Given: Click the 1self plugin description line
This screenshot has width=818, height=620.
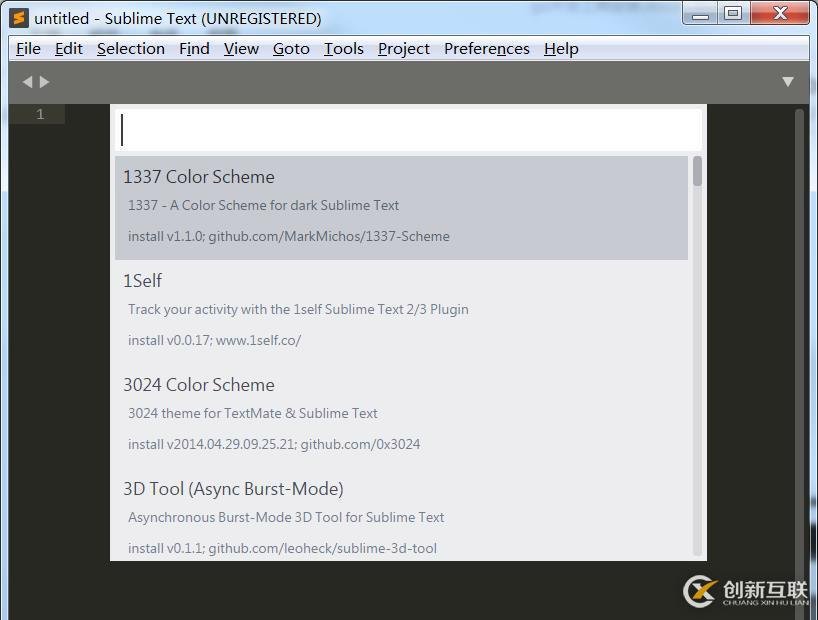Looking at the screenshot, I should 298,309.
